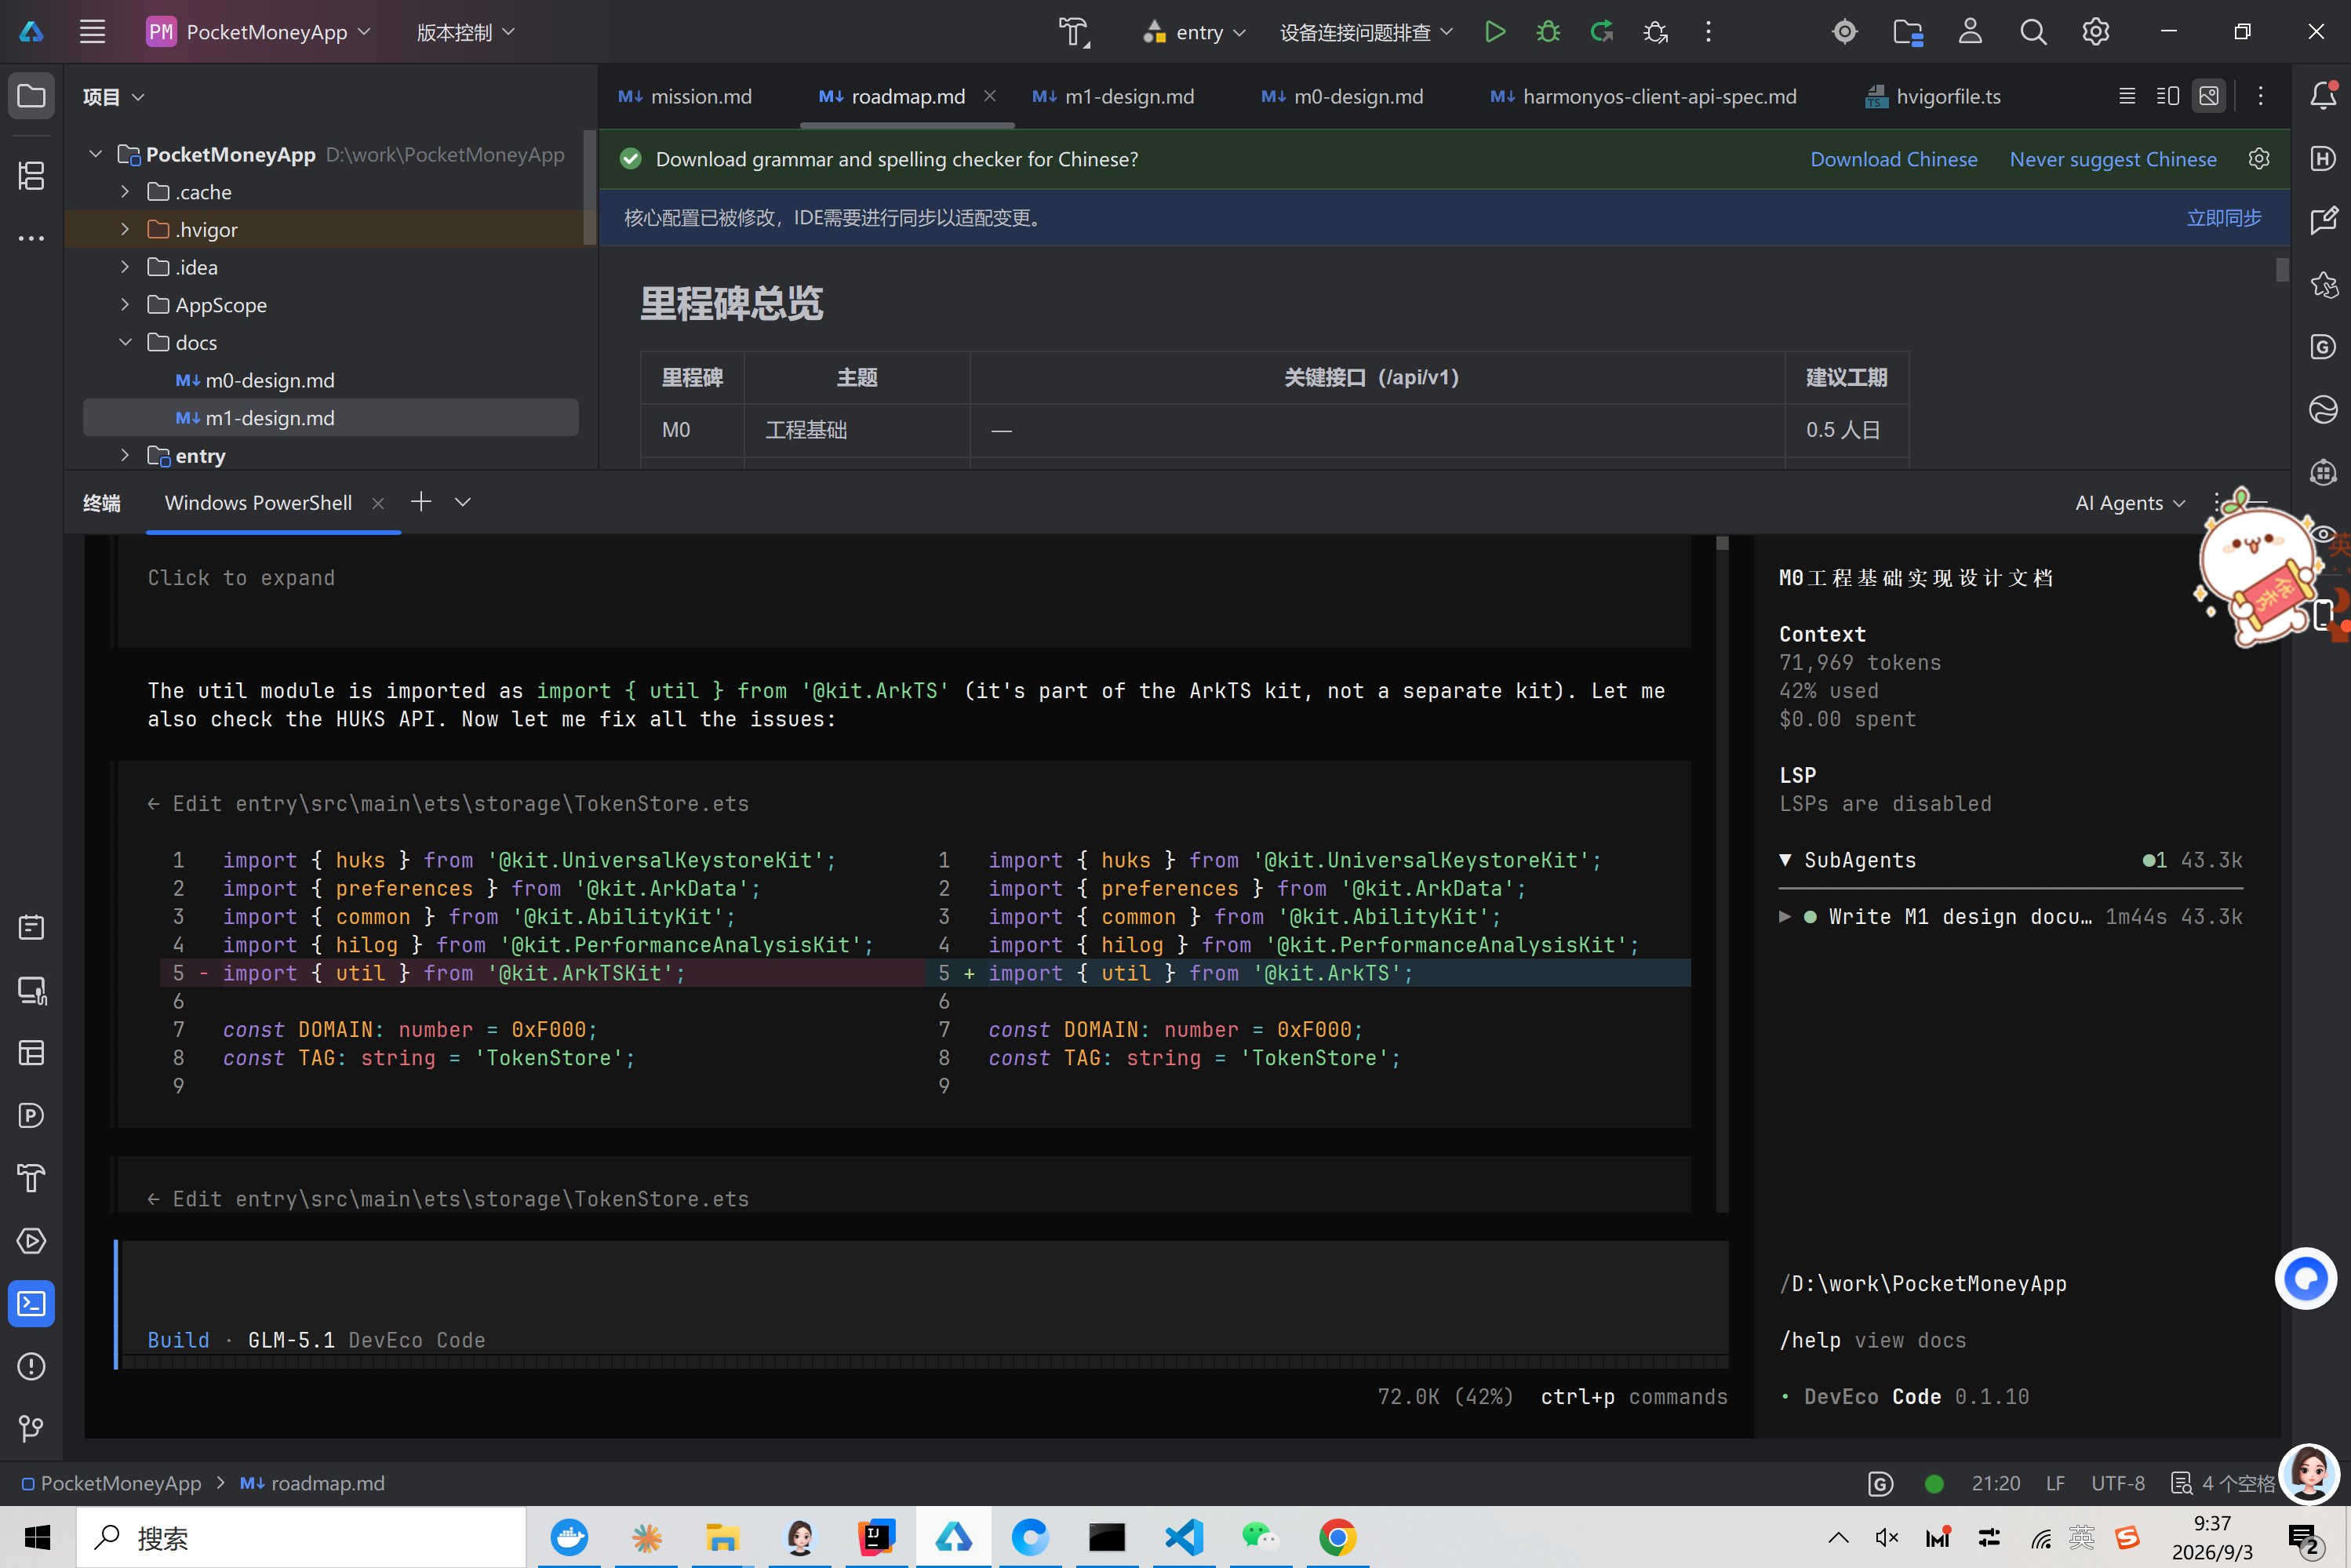
Task: Switch editor to source-only view
Action: (x=2127, y=96)
